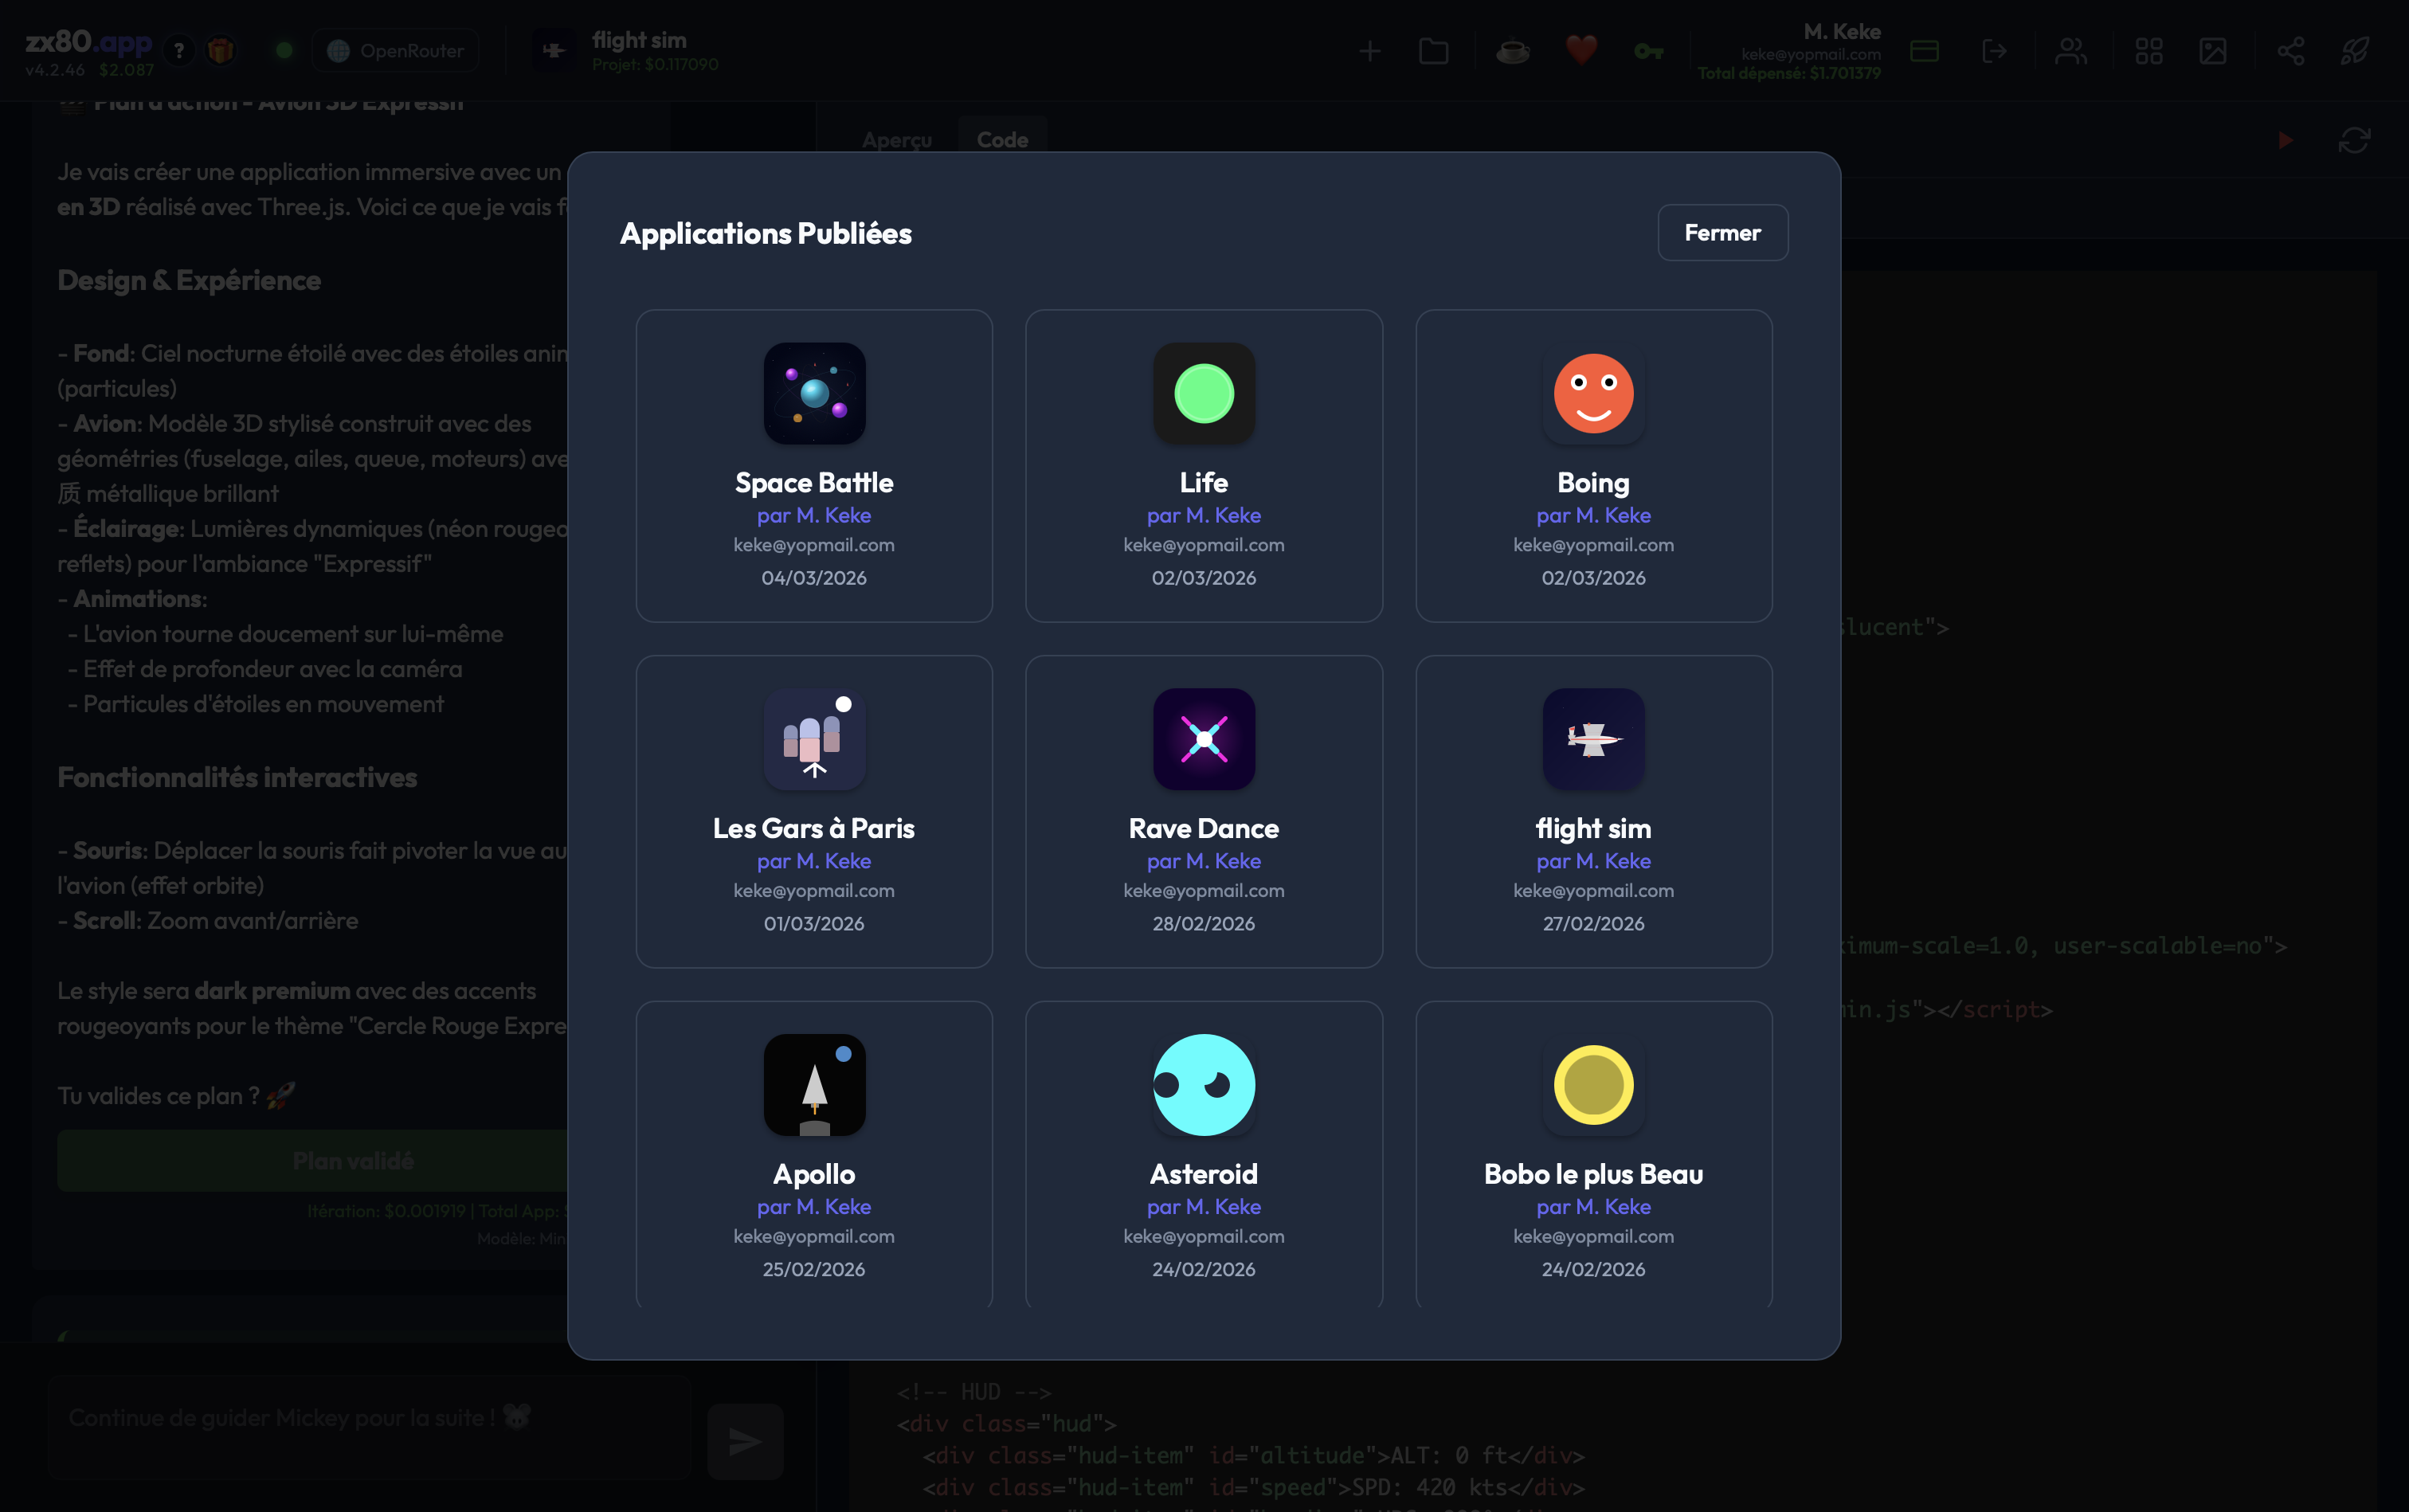The height and width of the screenshot is (1512, 2409).
Task: Click the red heart icon
Action: (x=1581, y=50)
